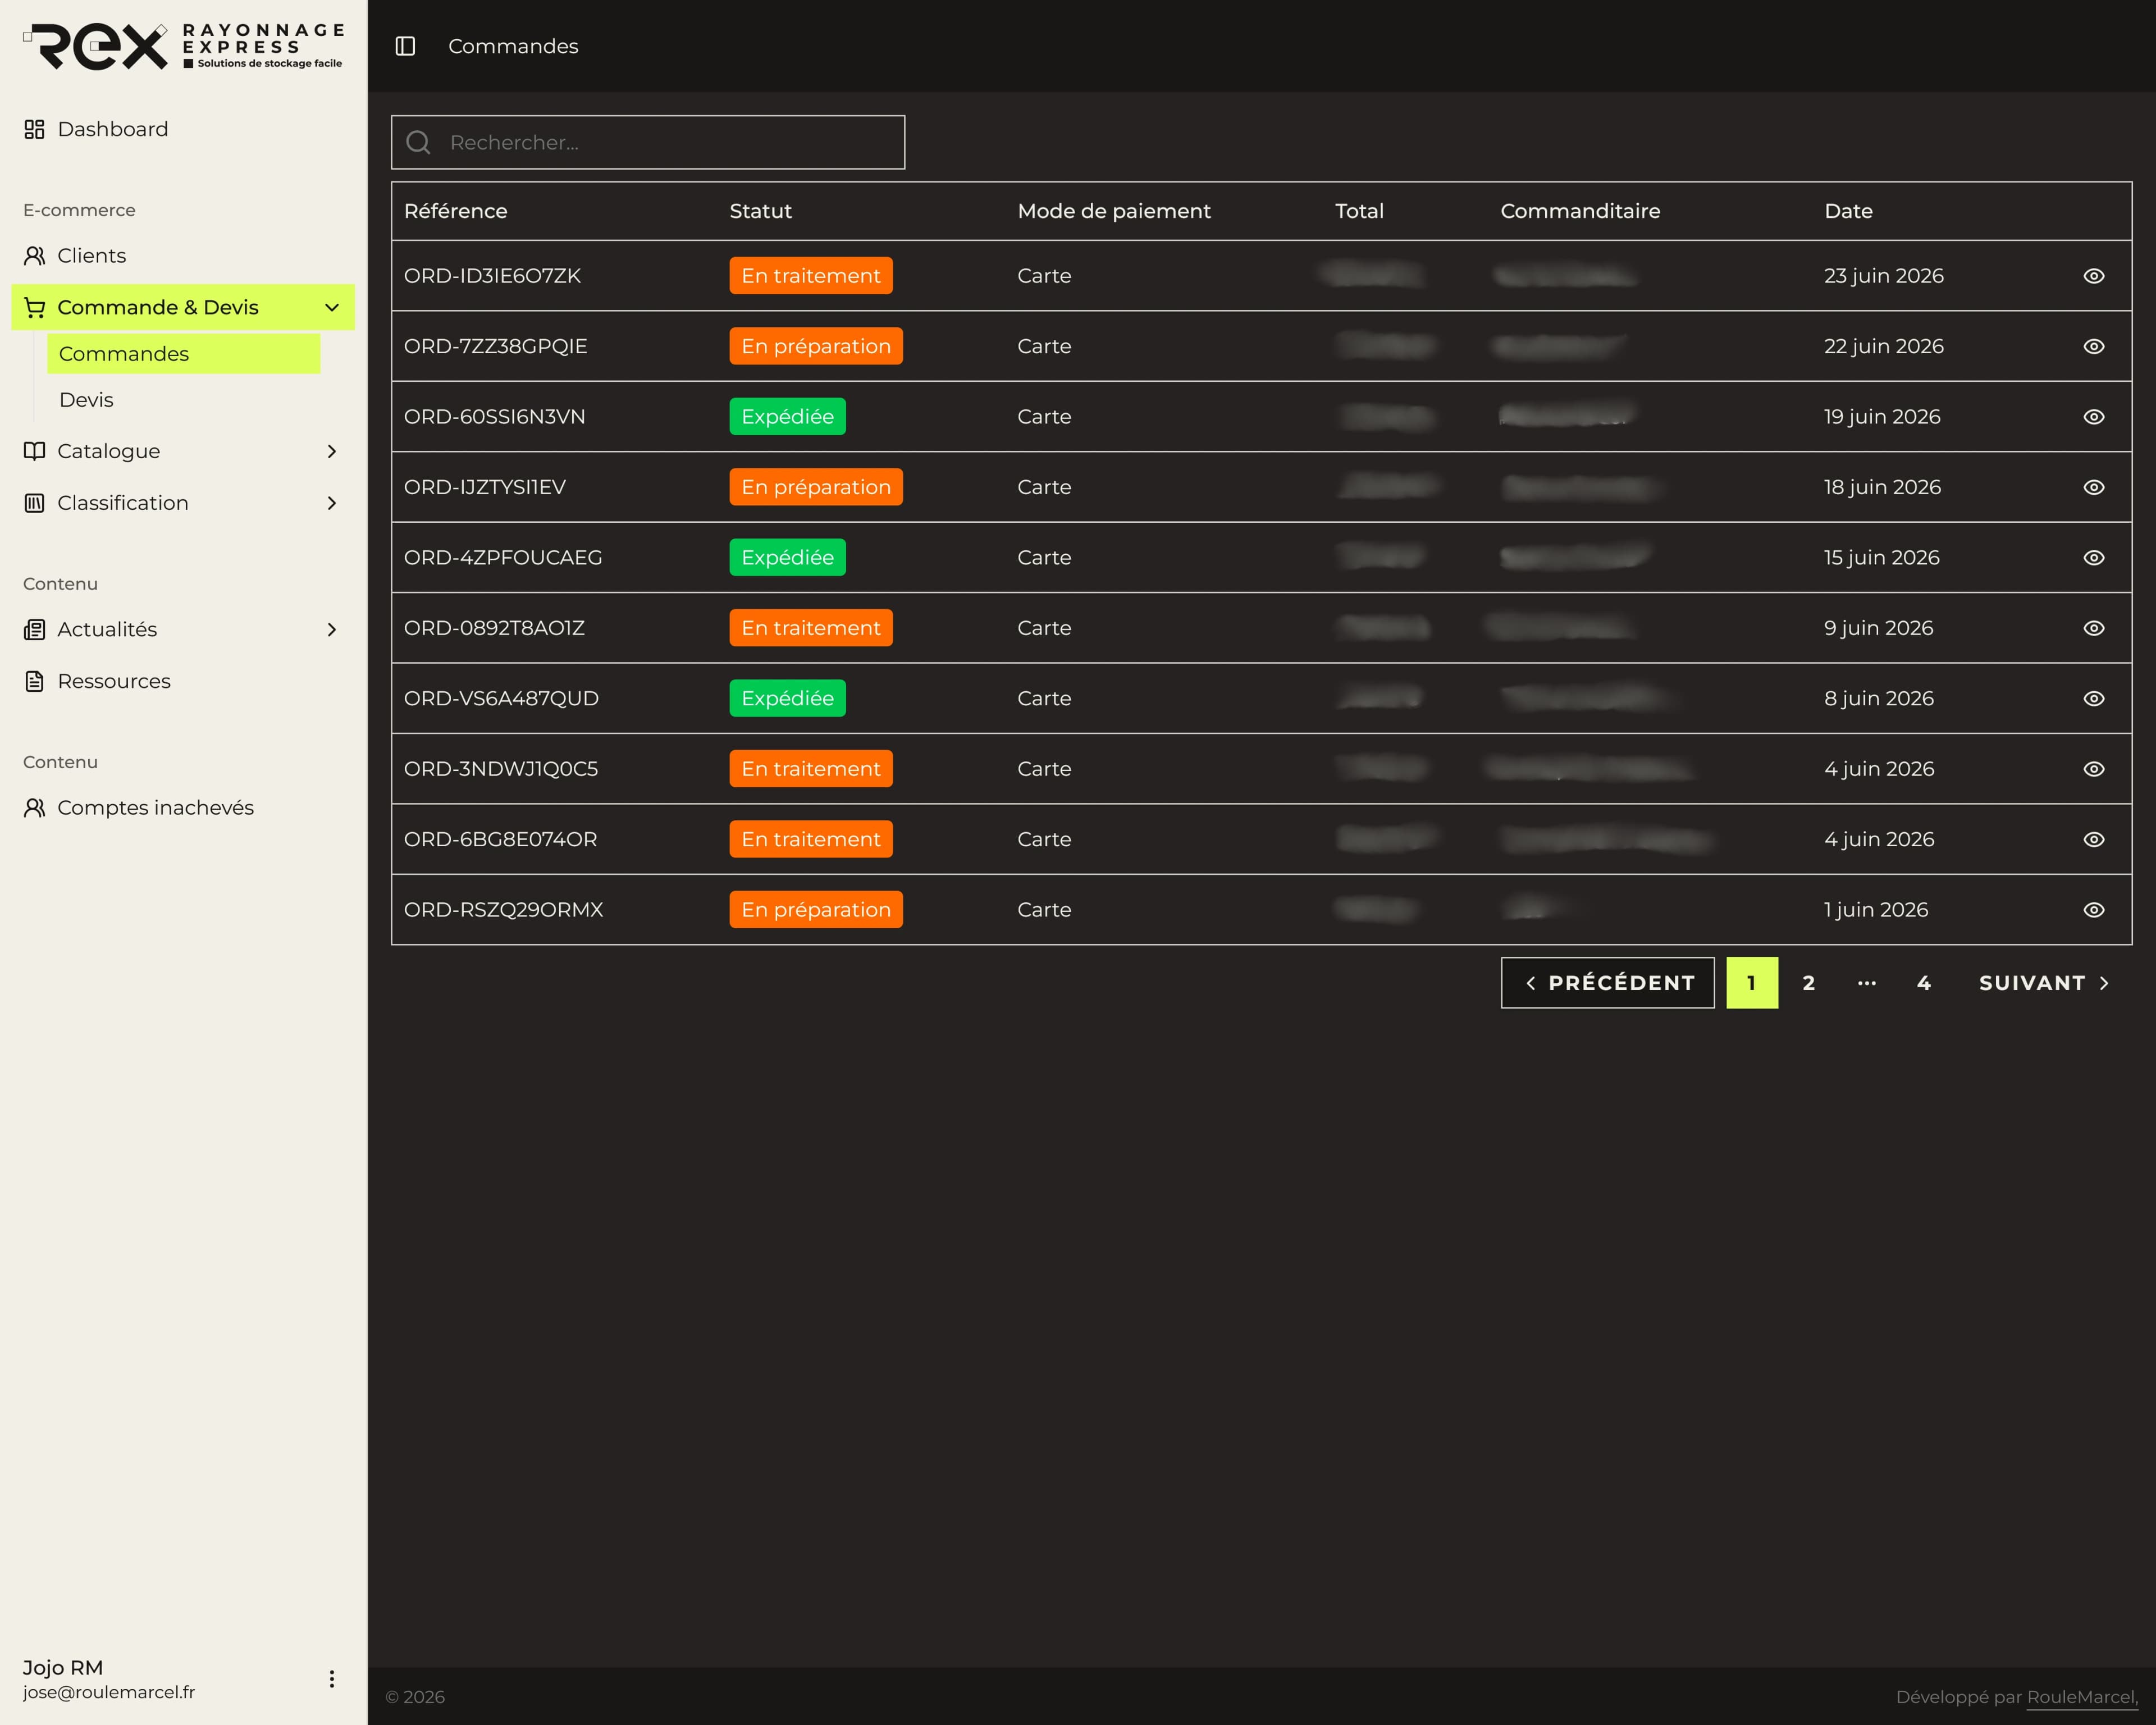Click the shopping cart icon
The height and width of the screenshot is (1725, 2156).
(35, 307)
